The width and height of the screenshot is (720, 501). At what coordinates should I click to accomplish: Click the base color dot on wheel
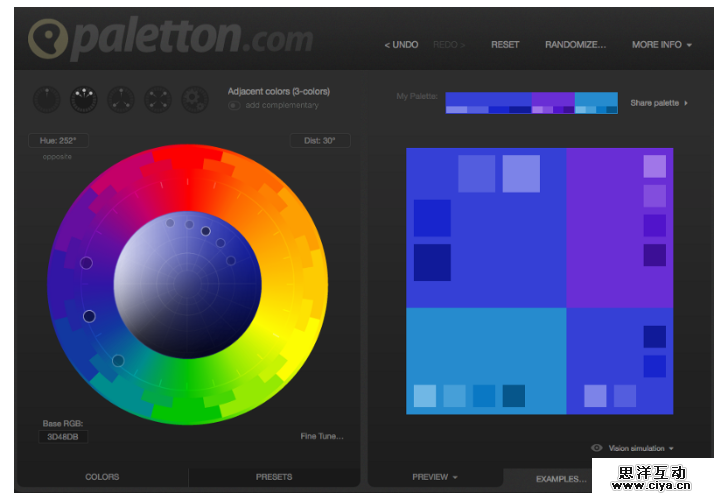click(x=89, y=316)
